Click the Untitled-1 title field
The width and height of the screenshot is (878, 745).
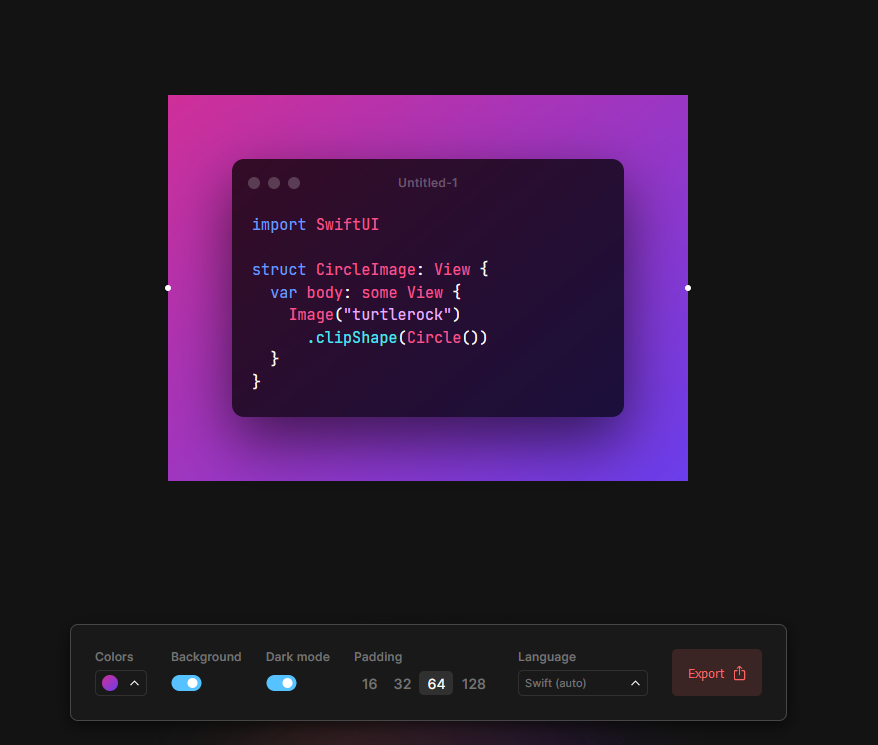[428, 183]
